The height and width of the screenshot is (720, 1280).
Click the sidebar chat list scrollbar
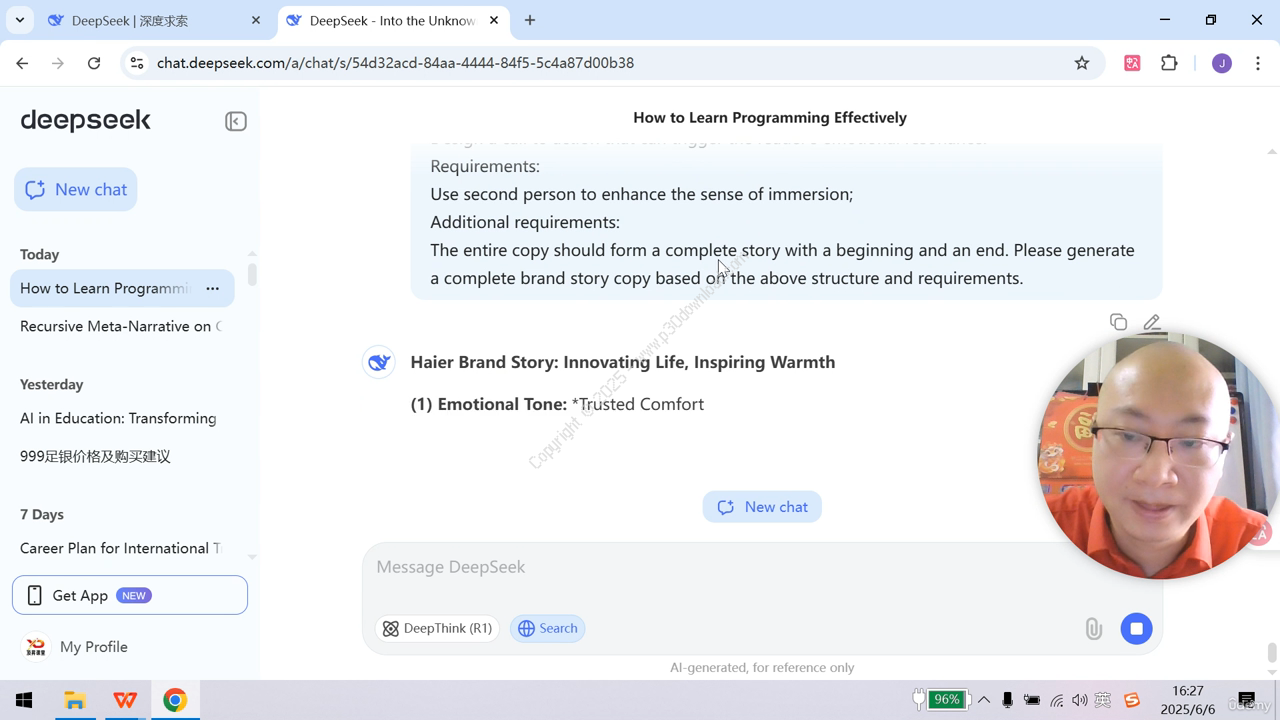pyautogui.click(x=252, y=274)
